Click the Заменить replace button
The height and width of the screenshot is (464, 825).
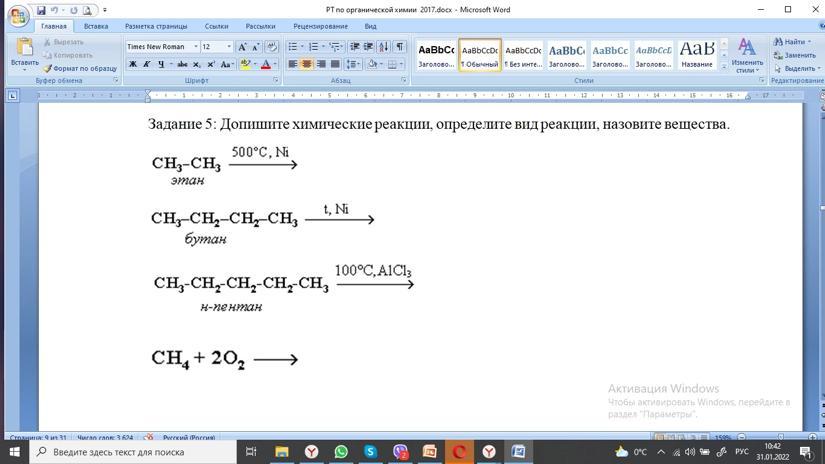click(794, 55)
